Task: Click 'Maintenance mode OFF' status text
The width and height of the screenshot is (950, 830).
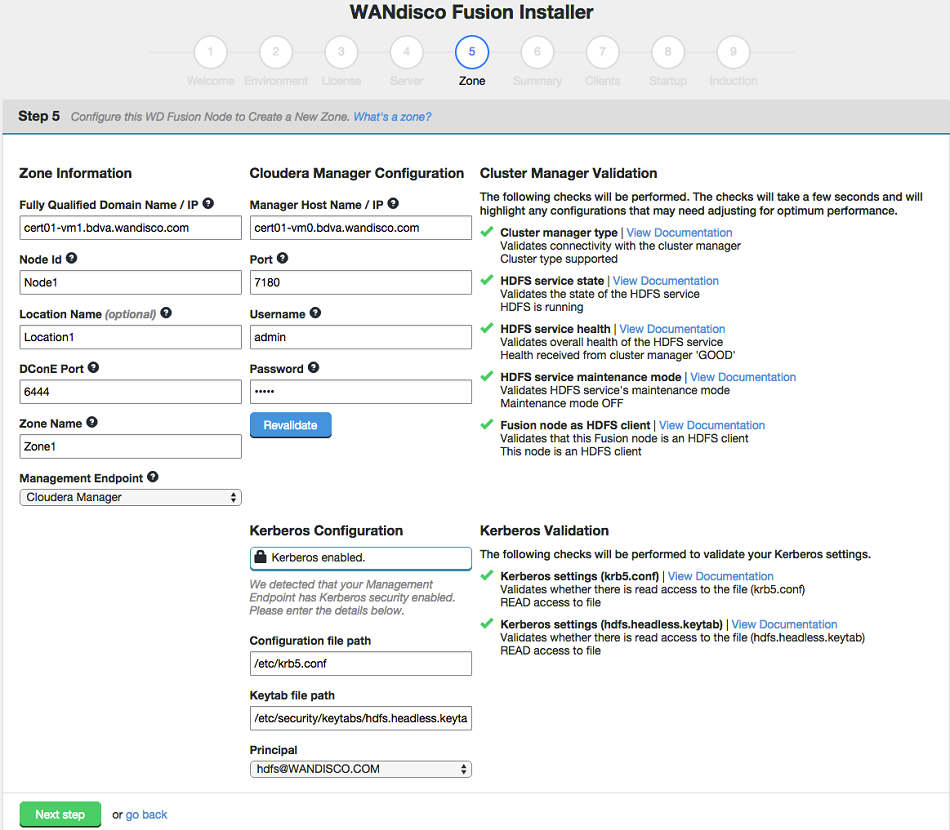Action: (x=562, y=403)
